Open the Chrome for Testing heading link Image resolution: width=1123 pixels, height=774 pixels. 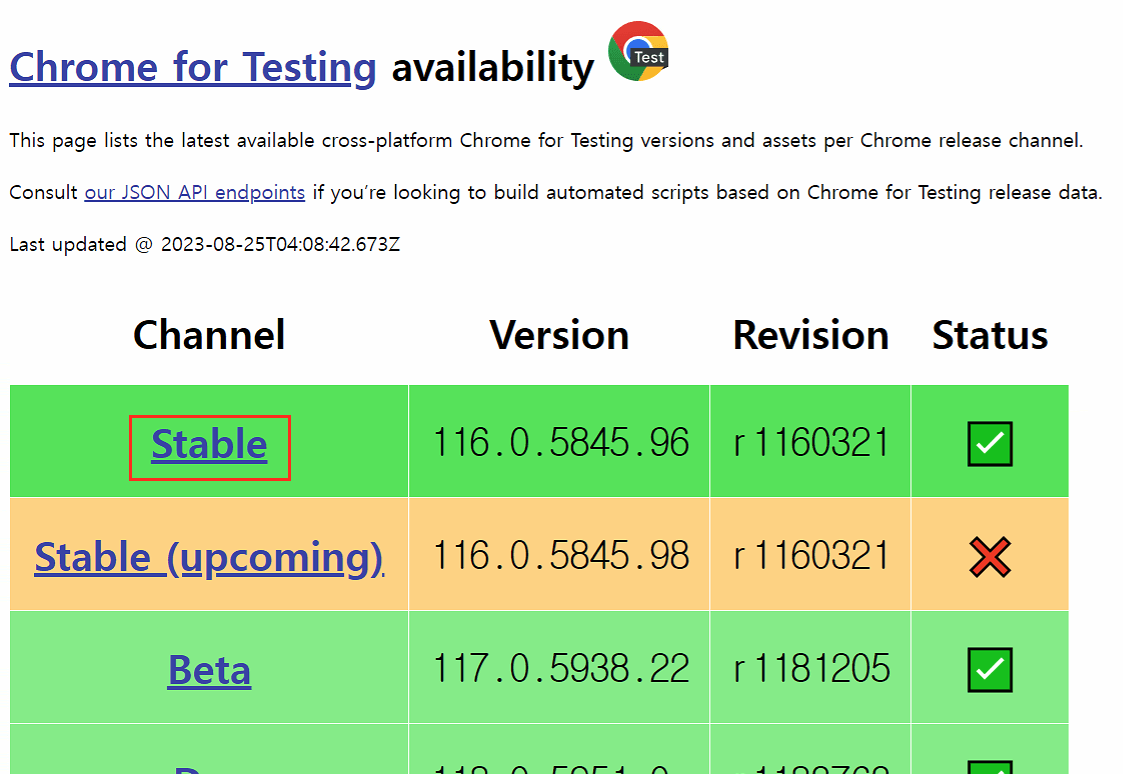[x=193, y=68]
